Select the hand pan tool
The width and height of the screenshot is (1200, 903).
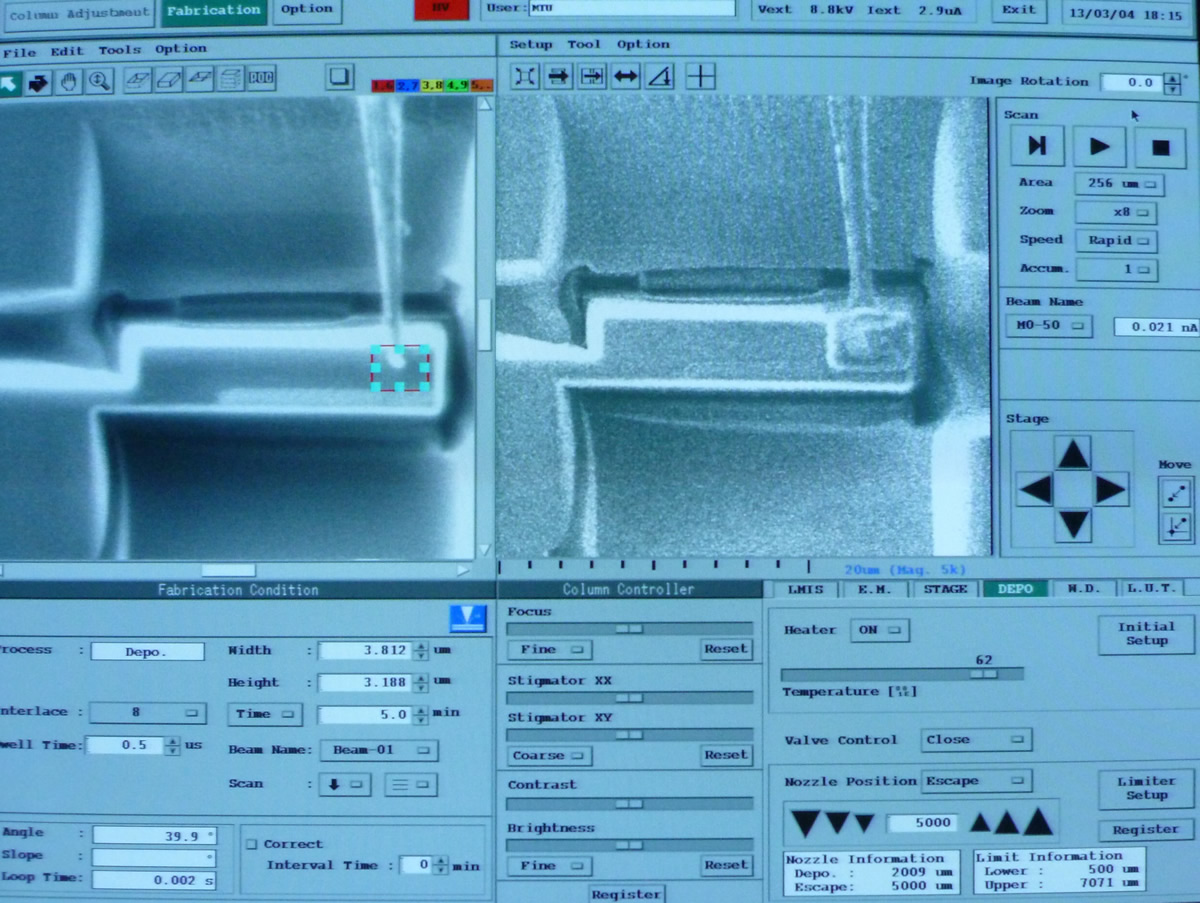69,81
